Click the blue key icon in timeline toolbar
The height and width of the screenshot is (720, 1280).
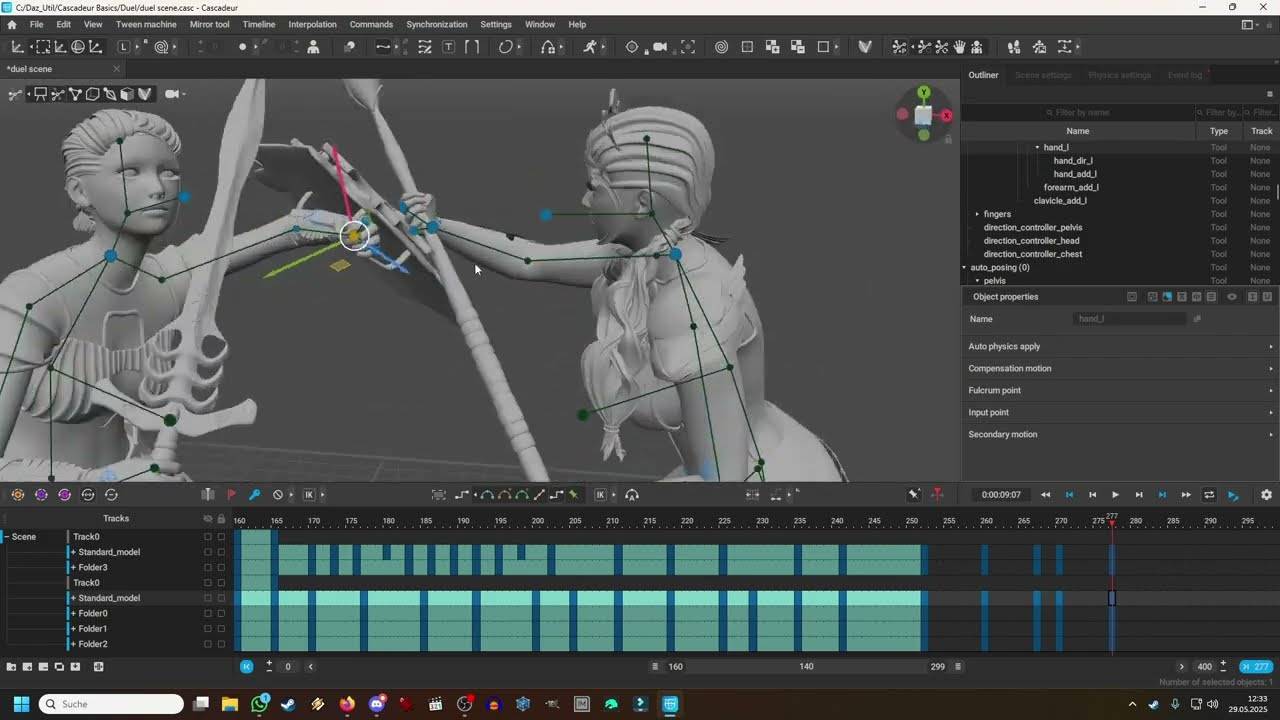[254, 495]
